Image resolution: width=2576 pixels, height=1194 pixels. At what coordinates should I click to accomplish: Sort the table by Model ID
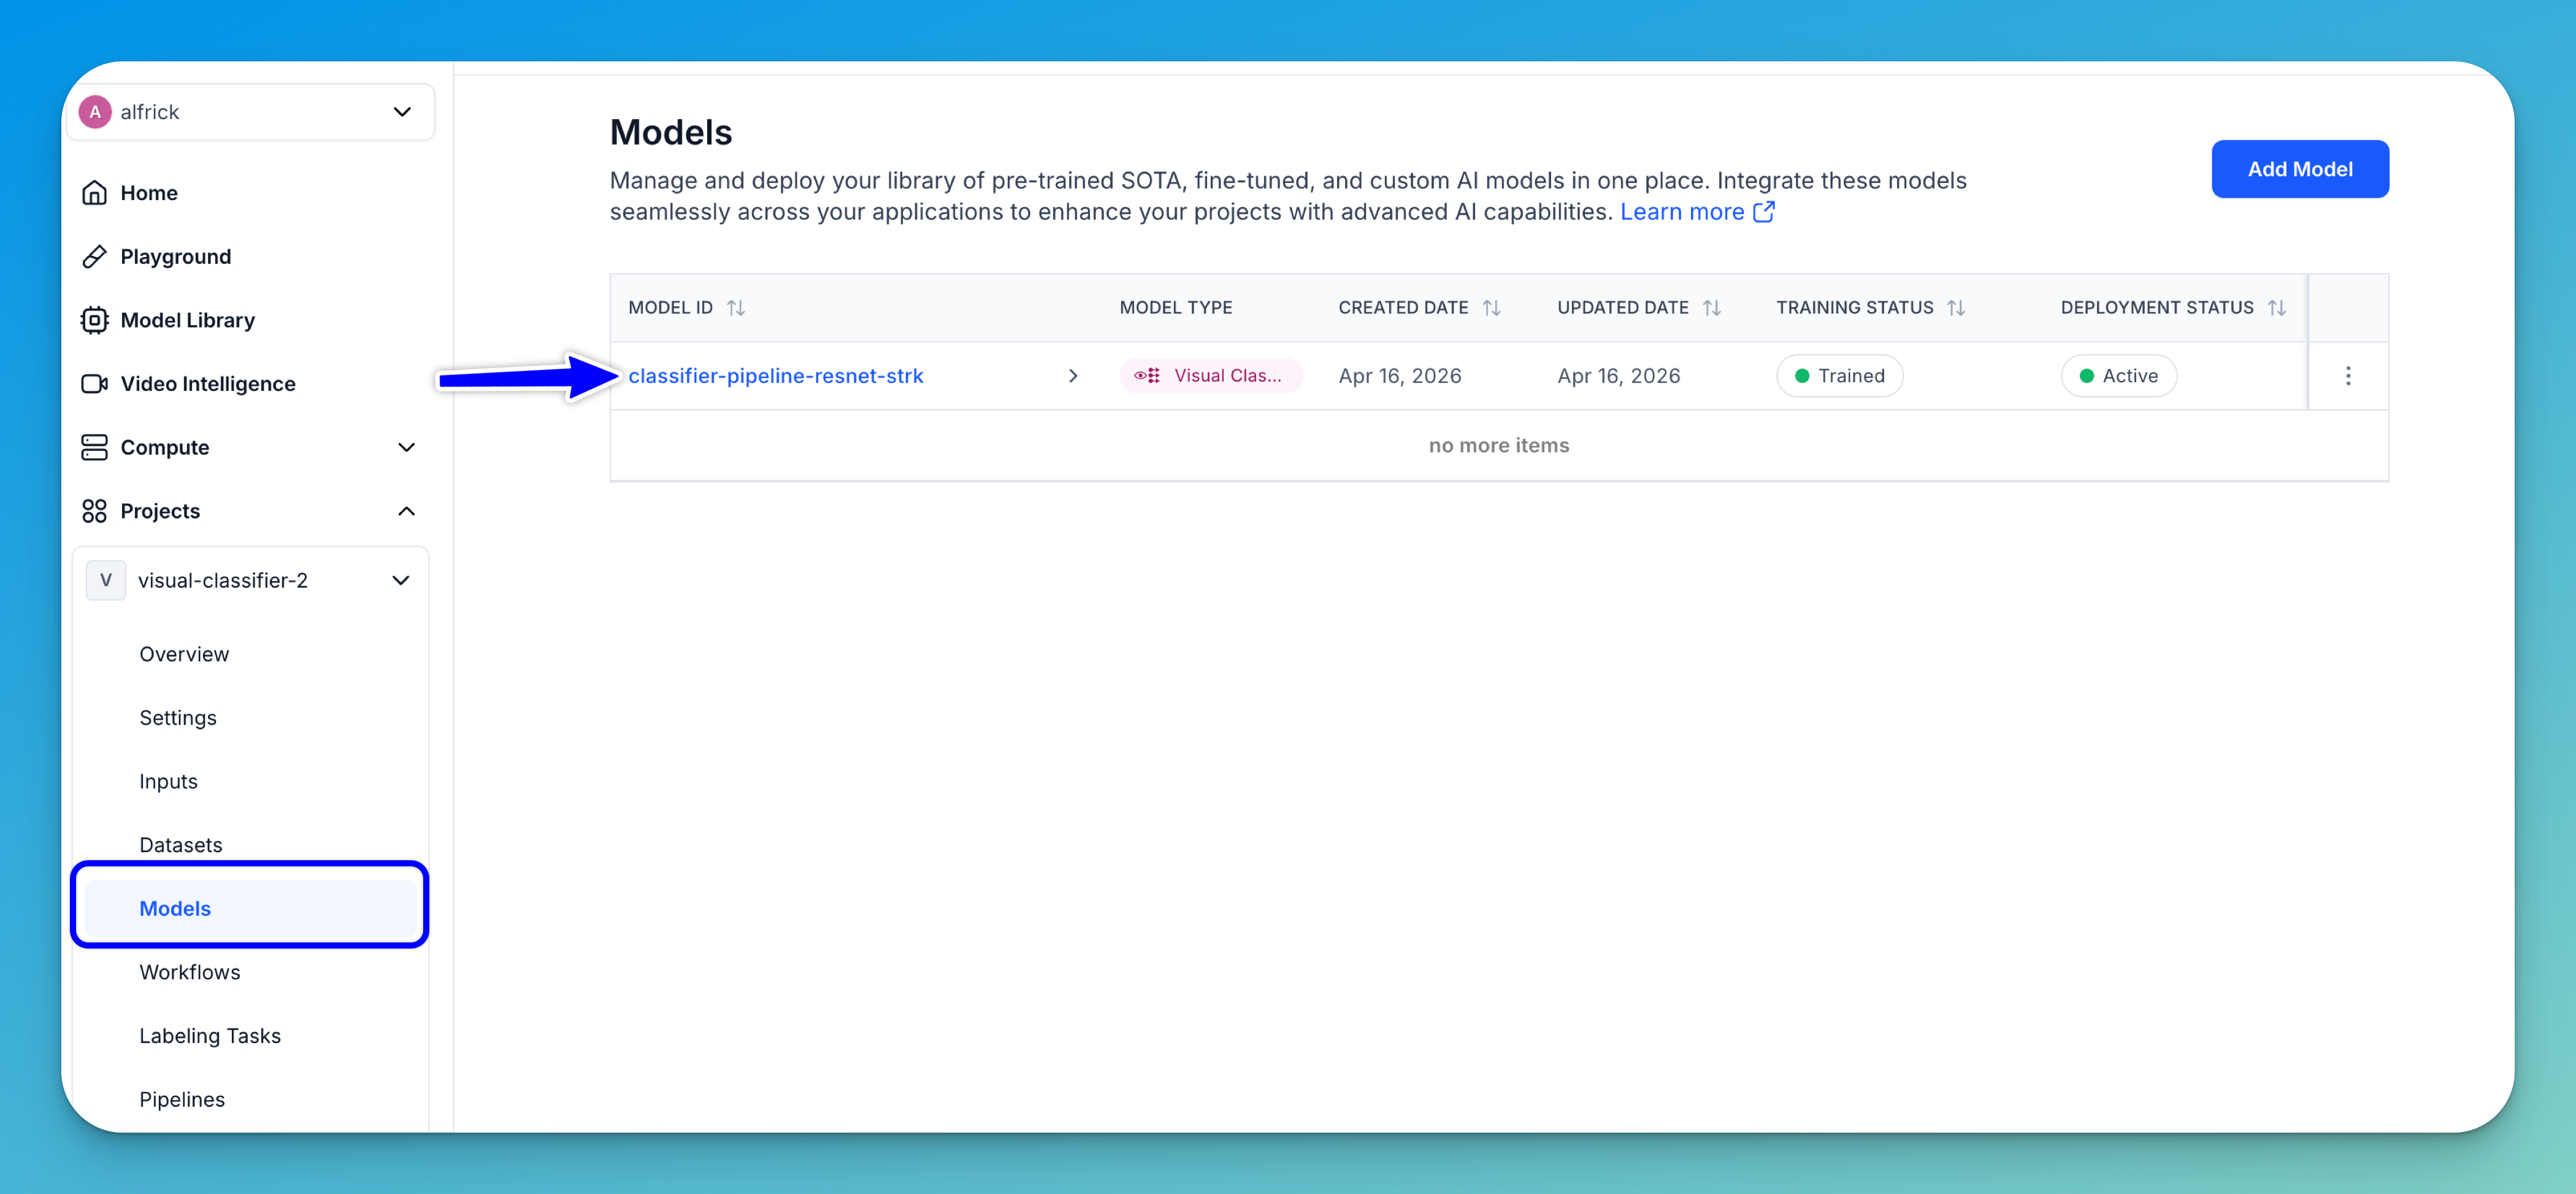pos(736,308)
